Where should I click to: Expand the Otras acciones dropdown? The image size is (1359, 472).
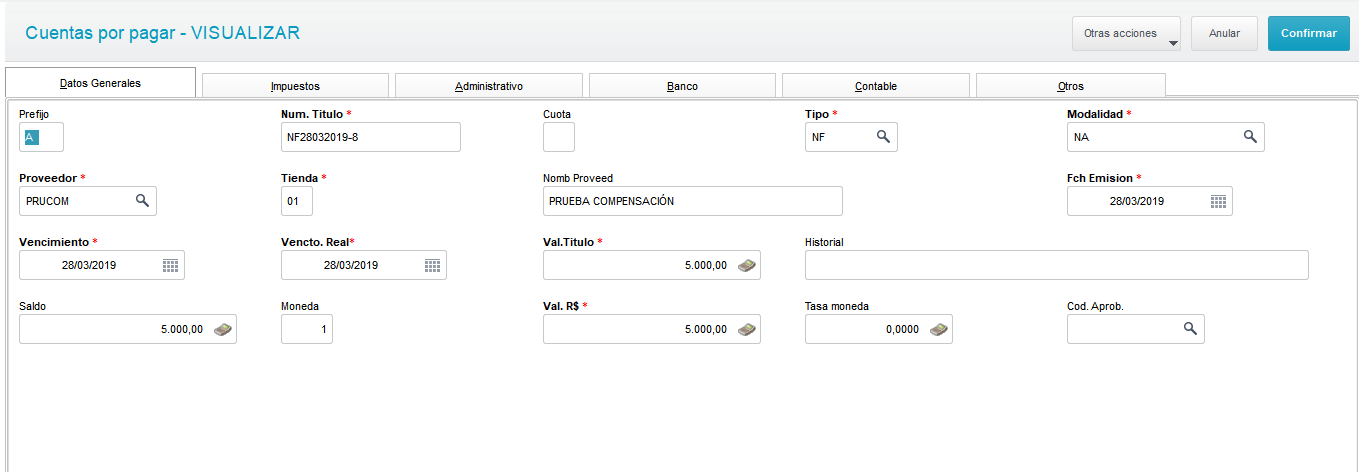click(x=1126, y=33)
